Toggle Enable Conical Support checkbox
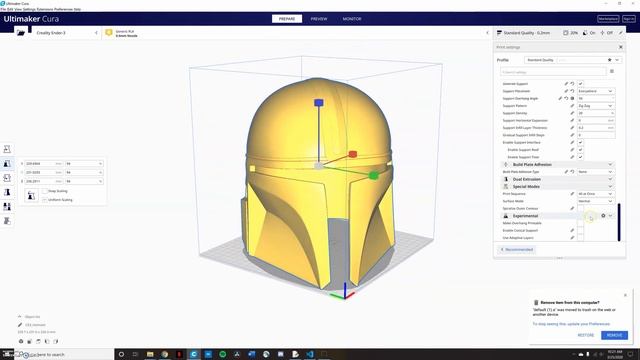640x360 pixels. pos(580,231)
